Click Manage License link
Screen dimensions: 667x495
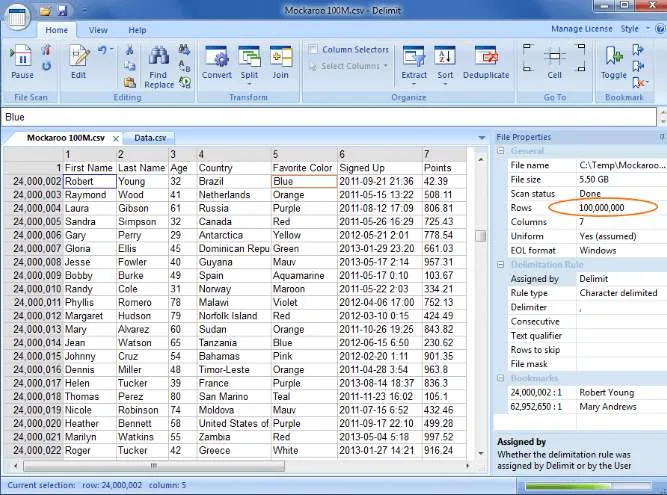click(x=581, y=29)
